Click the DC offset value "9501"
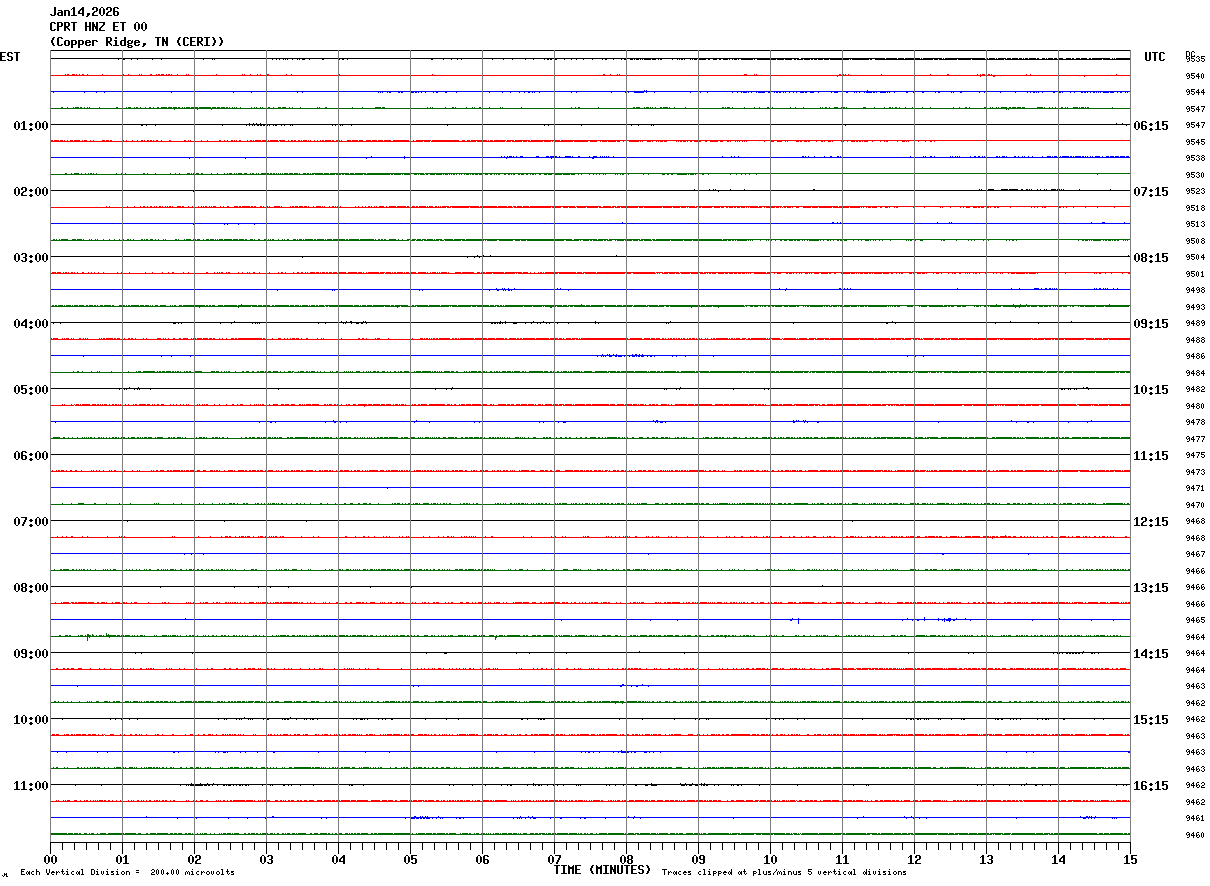 click(x=1195, y=274)
